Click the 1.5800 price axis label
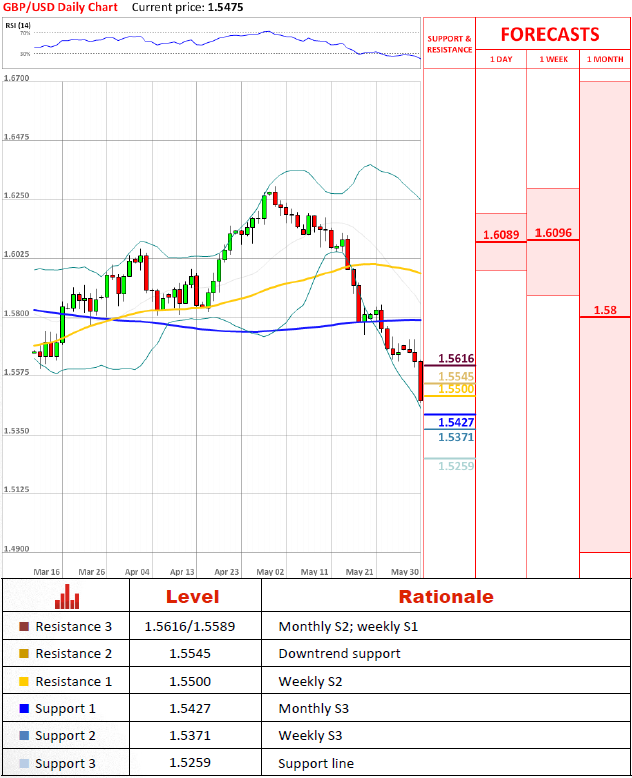The width and height of the screenshot is (632, 778). [16, 313]
